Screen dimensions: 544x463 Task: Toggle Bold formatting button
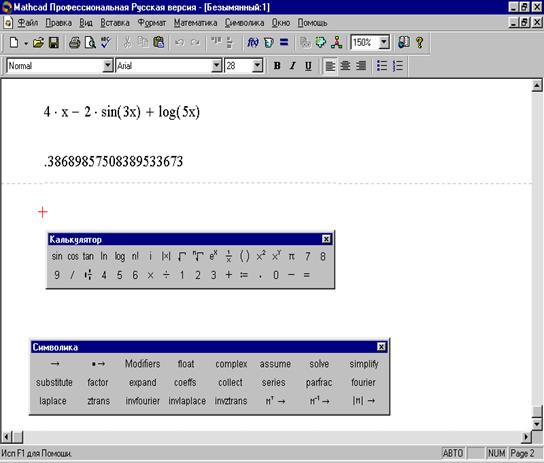coord(277,66)
